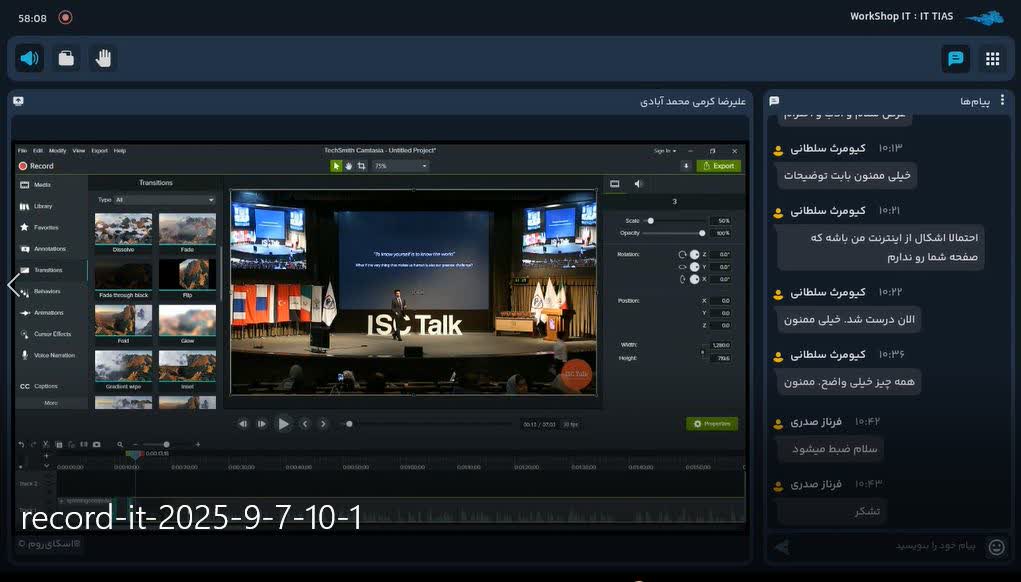The image size is (1021, 582).
Task: Open the briefcase files icon
Action: (66, 59)
